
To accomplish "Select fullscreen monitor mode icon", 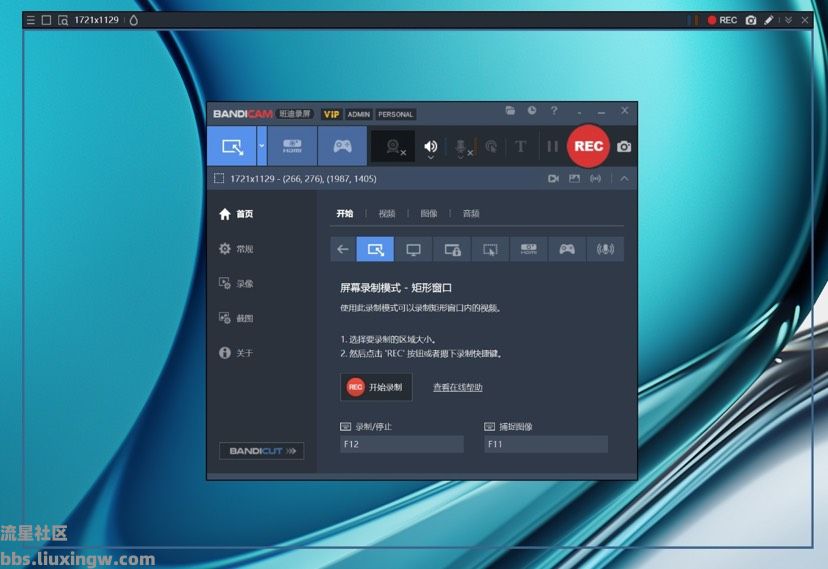I will click(413, 249).
